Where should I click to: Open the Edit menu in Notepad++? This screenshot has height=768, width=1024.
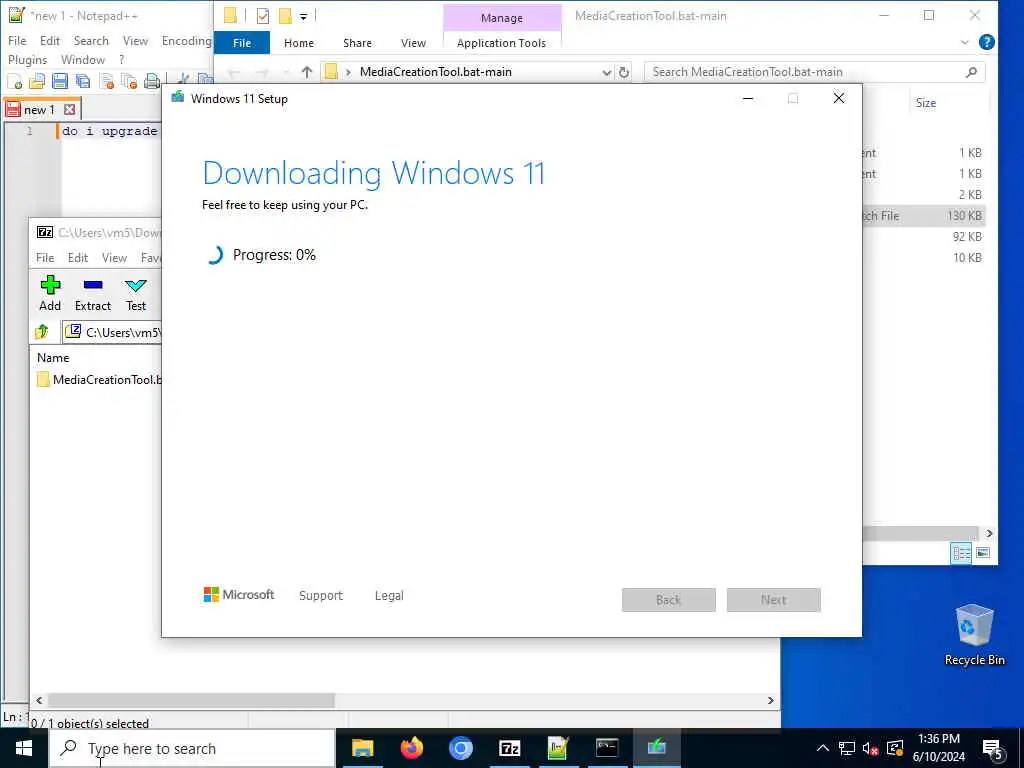tap(50, 40)
